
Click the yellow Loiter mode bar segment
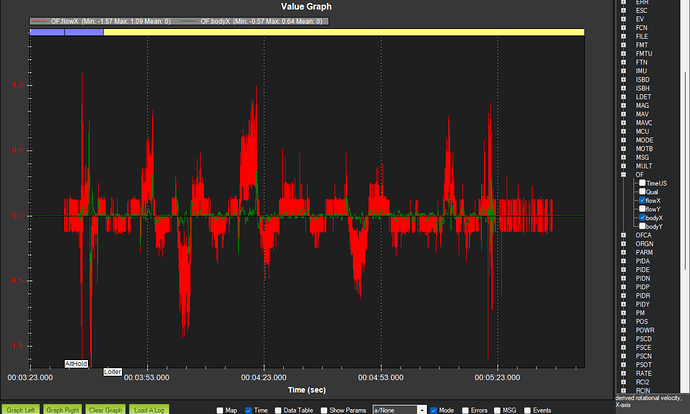pos(344,32)
